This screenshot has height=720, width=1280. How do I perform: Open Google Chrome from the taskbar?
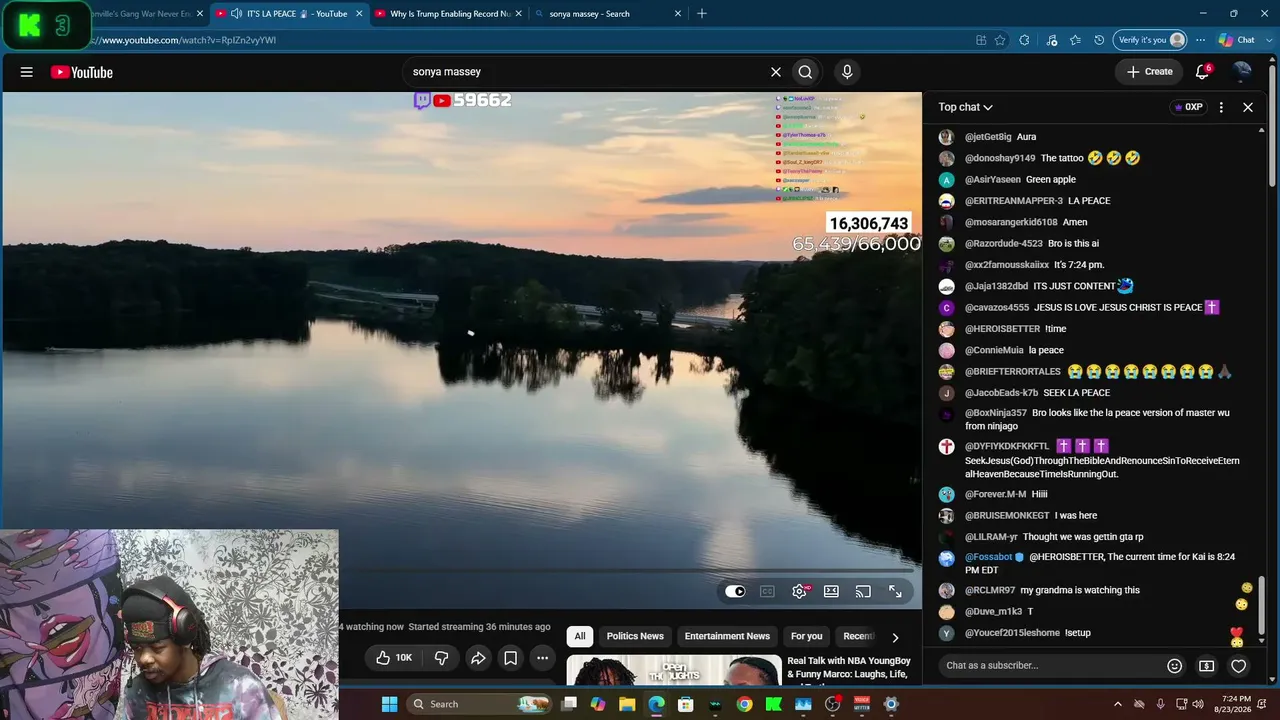click(744, 704)
